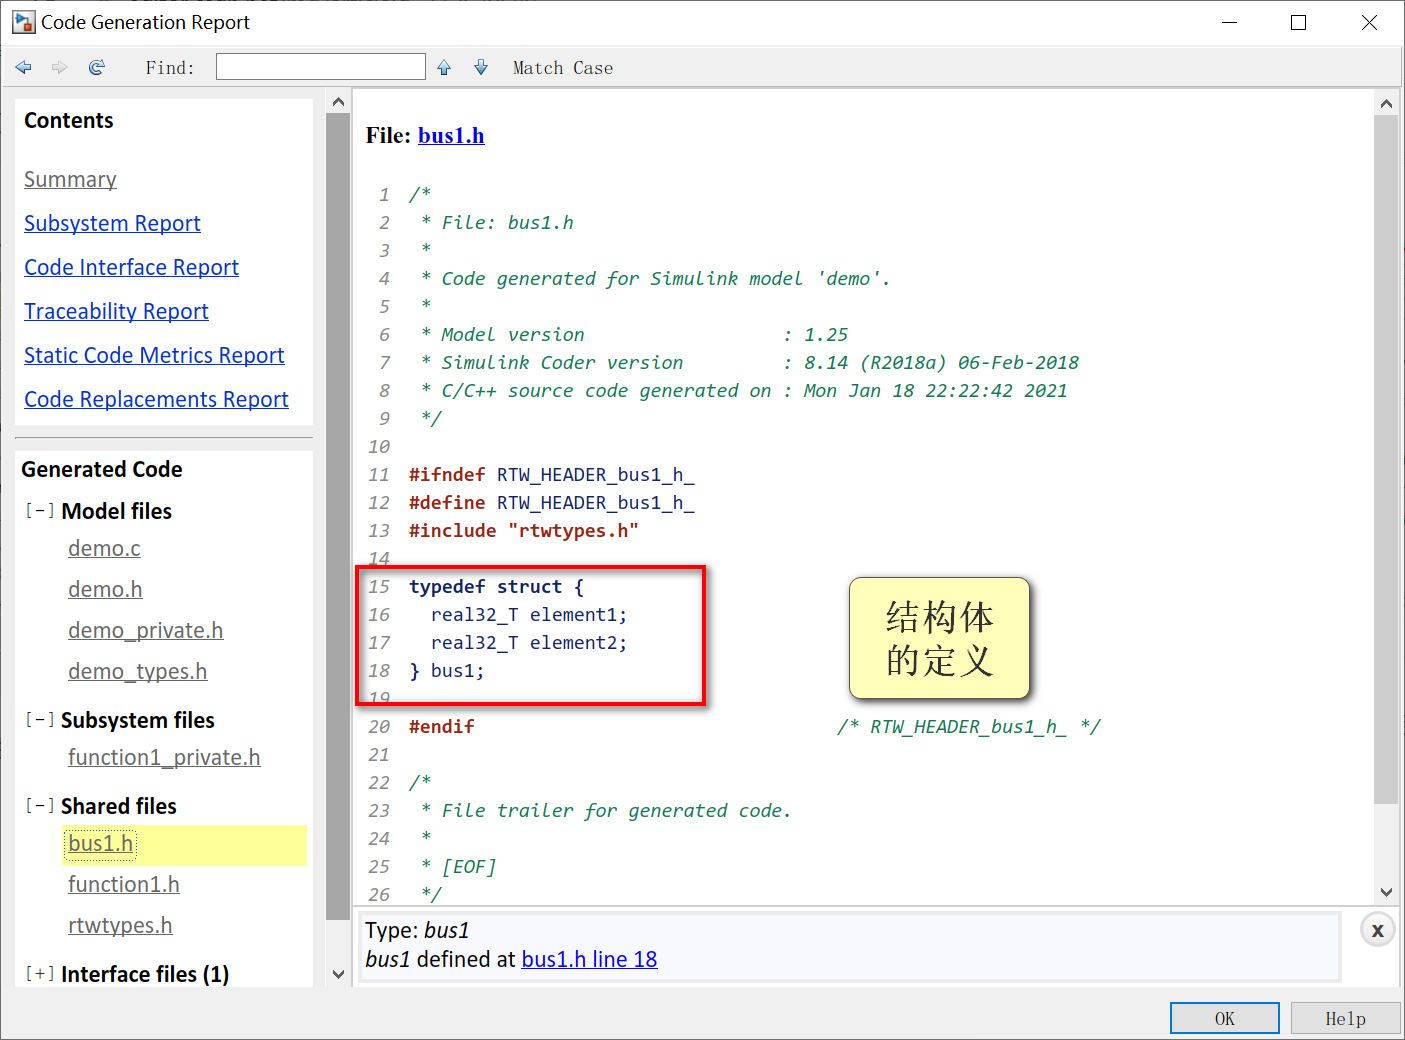
Task: Find previous match using up arrow
Action: (x=443, y=66)
